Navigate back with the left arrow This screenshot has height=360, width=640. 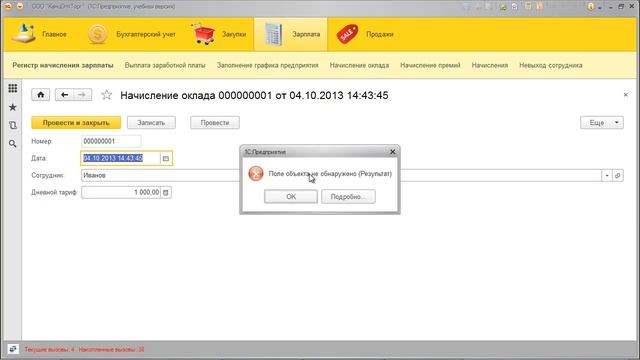point(64,95)
